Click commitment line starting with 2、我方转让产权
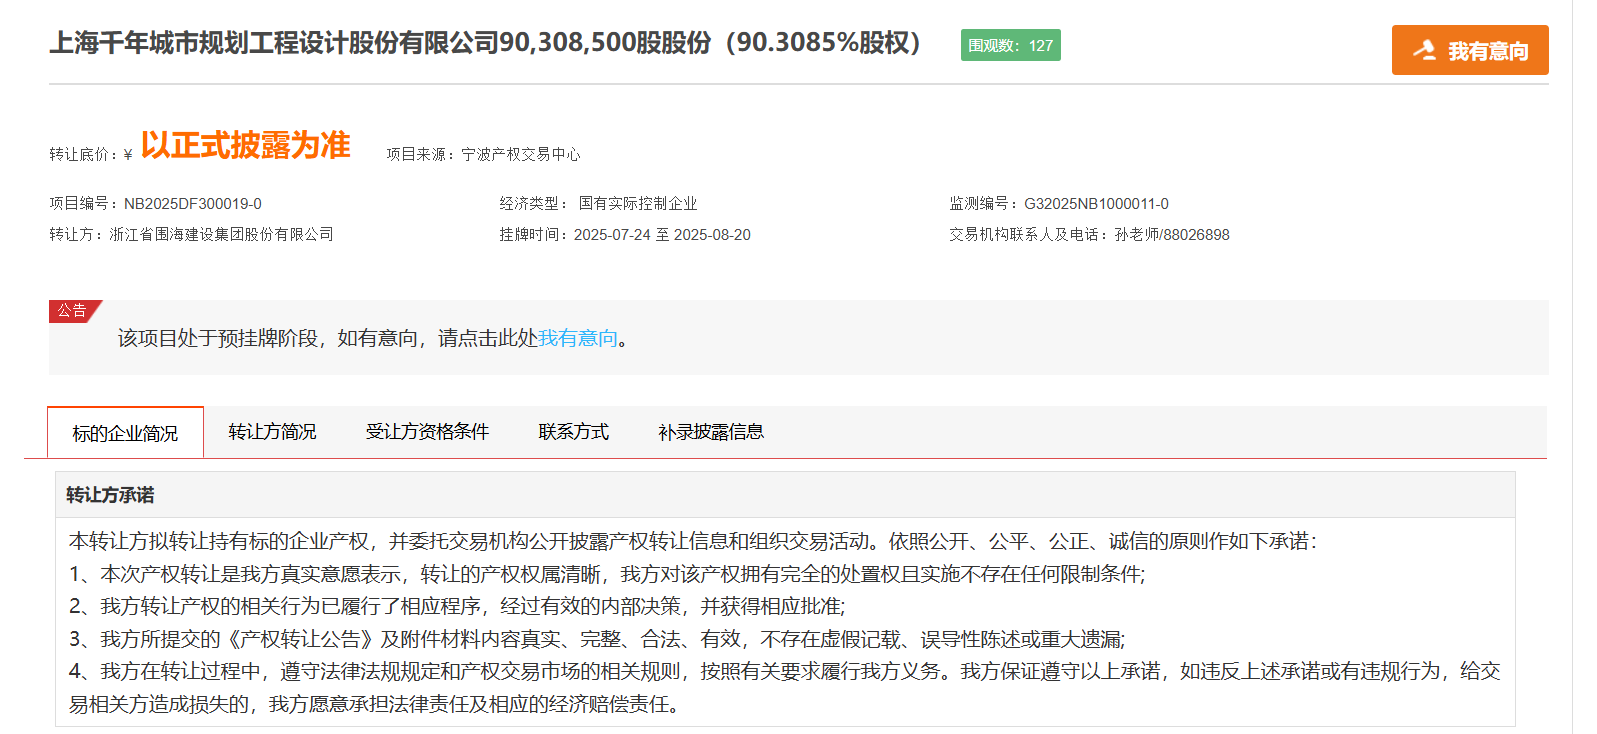 [x=457, y=606]
